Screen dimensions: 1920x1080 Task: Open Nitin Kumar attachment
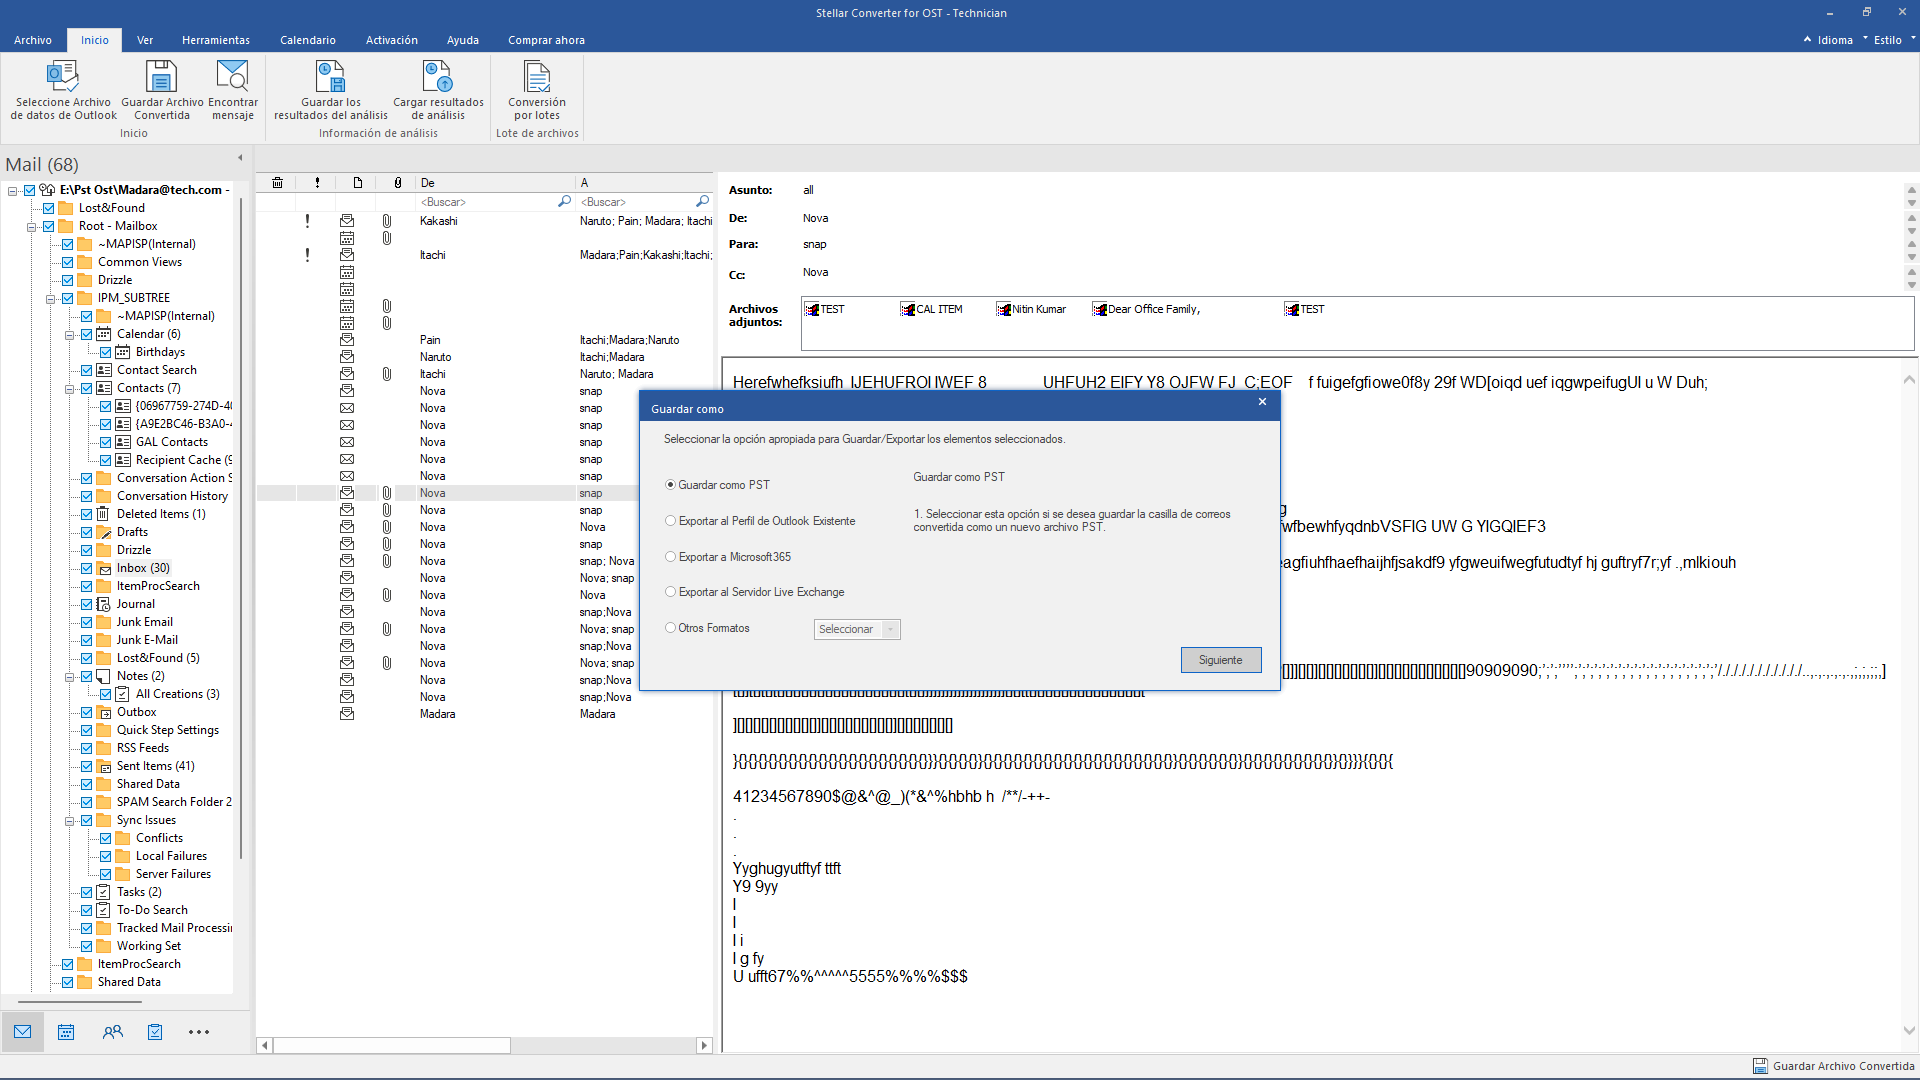(x=1031, y=309)
